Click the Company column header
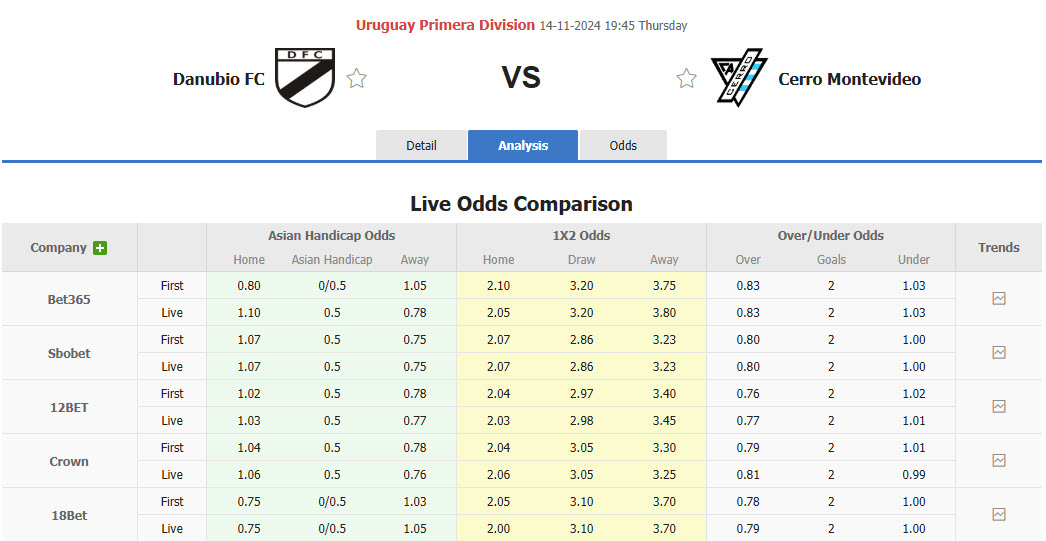This screenshot has width=1046, height=541. [58, 248]
